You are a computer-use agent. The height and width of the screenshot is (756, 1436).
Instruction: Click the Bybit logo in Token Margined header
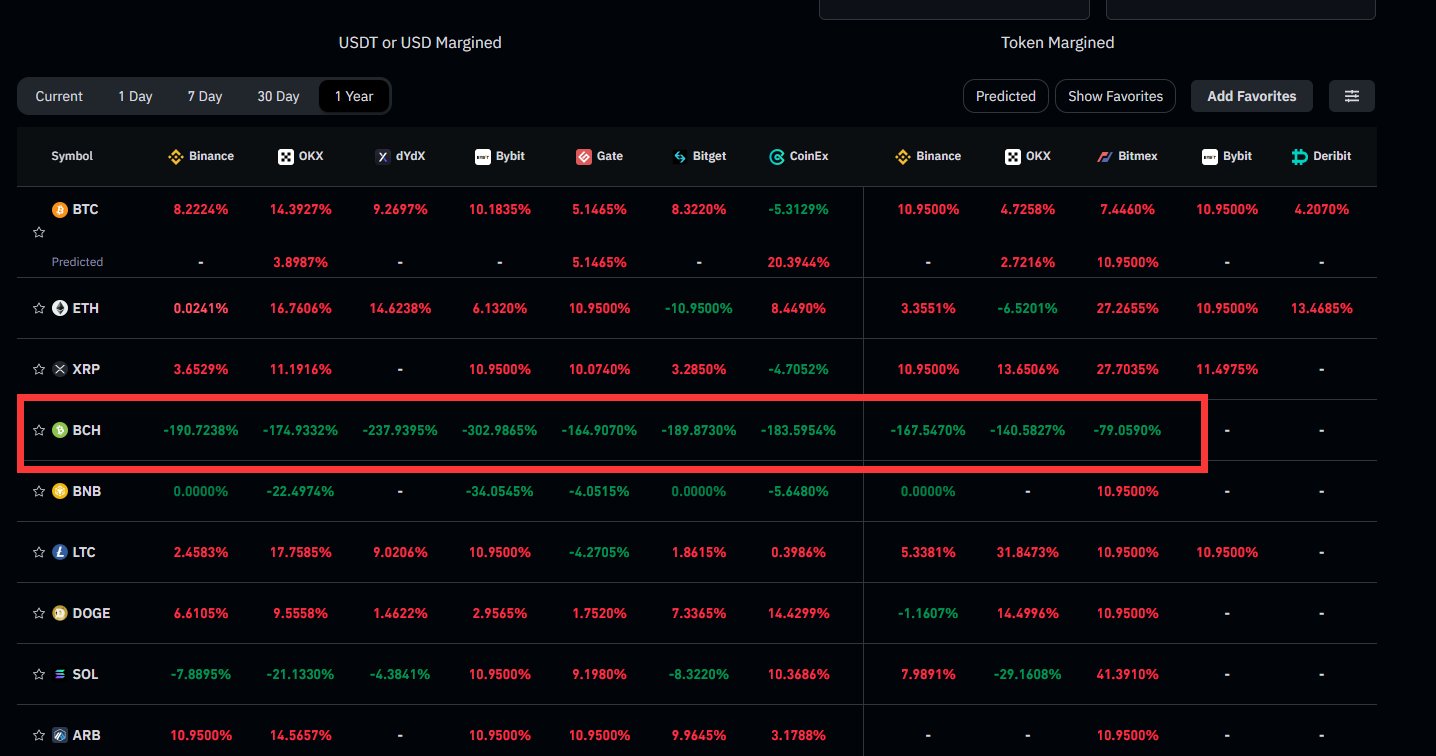coord(1209,156)
